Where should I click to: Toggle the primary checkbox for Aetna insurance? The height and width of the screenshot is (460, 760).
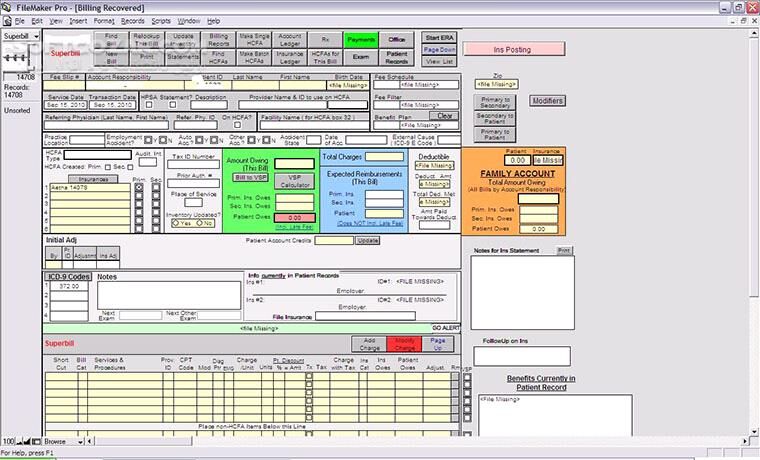(x=139, y=188)
